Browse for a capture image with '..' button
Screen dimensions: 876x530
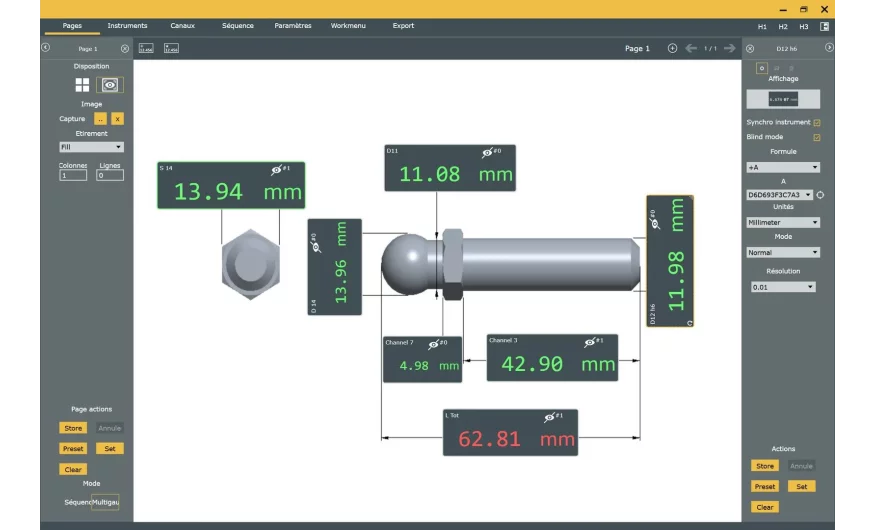click(x=100, y=119)
